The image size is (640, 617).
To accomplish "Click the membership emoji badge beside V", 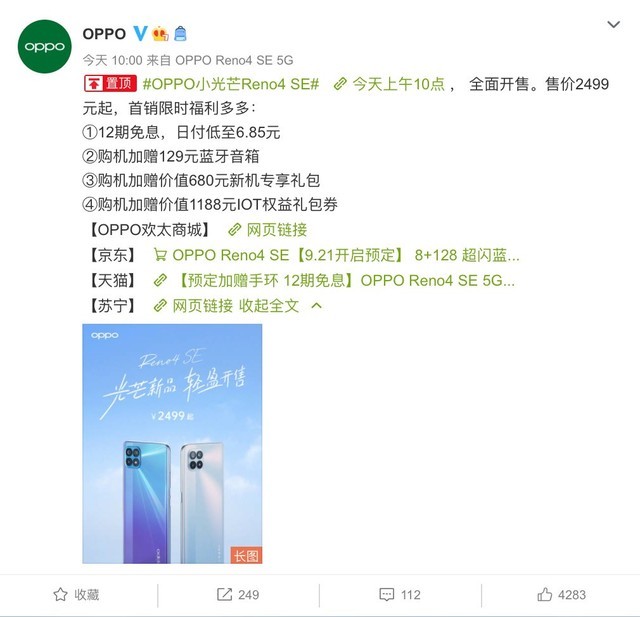I will (160, 33).
